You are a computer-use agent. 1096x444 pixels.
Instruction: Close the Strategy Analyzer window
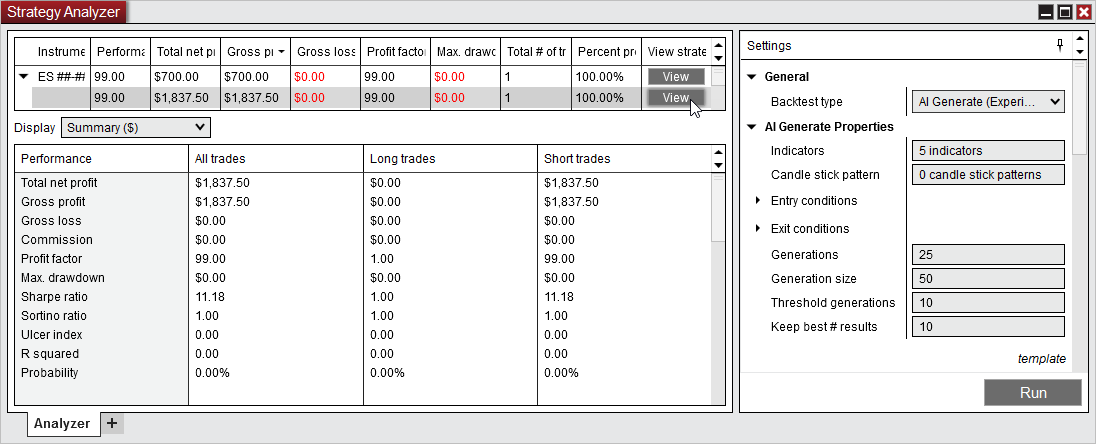pyautogui.click(x=1083, y=12)
